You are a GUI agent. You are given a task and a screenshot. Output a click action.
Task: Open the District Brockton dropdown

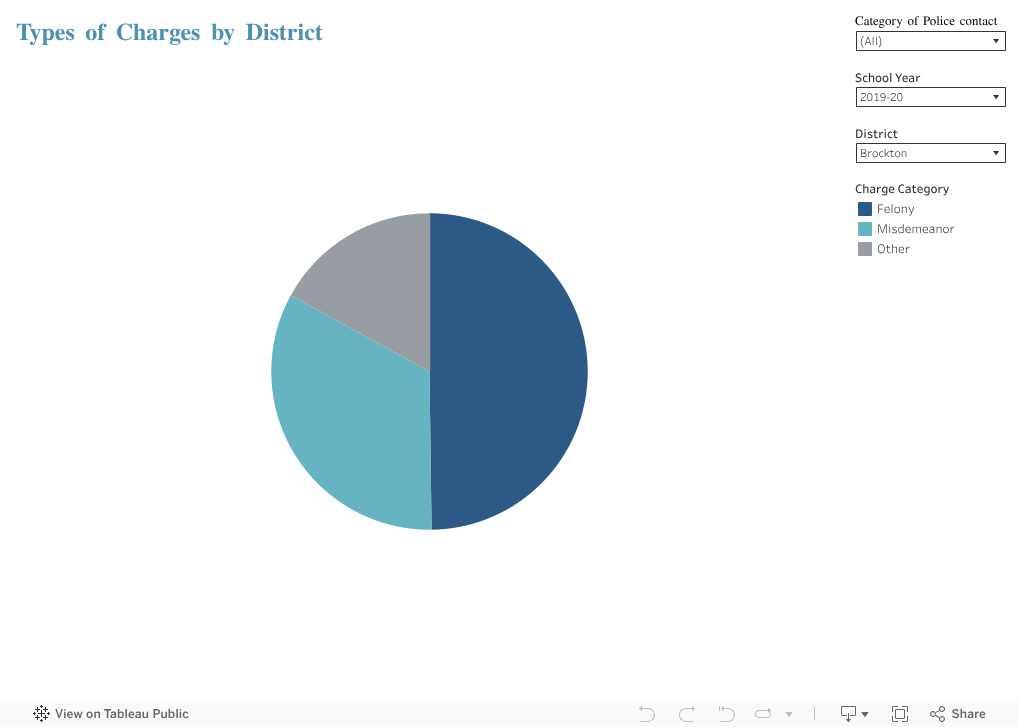pyautogui.click(x=930, y=153)
